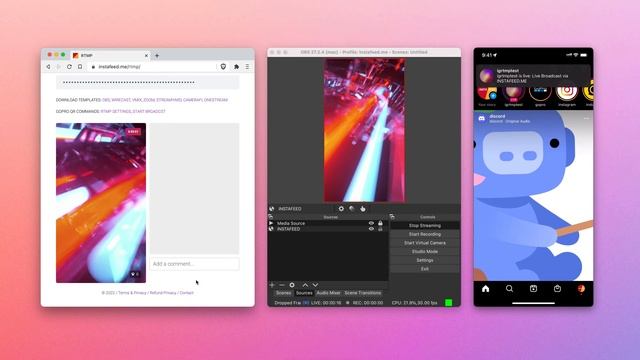Image resolution: width=640 pixels, height=360 pixels.
Task: Click Exit in OBS controls
Action: [424, 269]
